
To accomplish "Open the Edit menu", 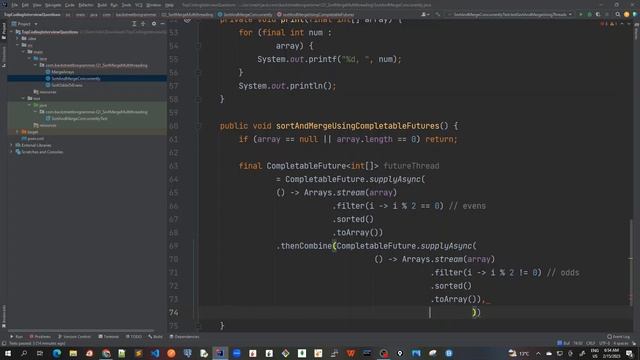I will point(25,5).
